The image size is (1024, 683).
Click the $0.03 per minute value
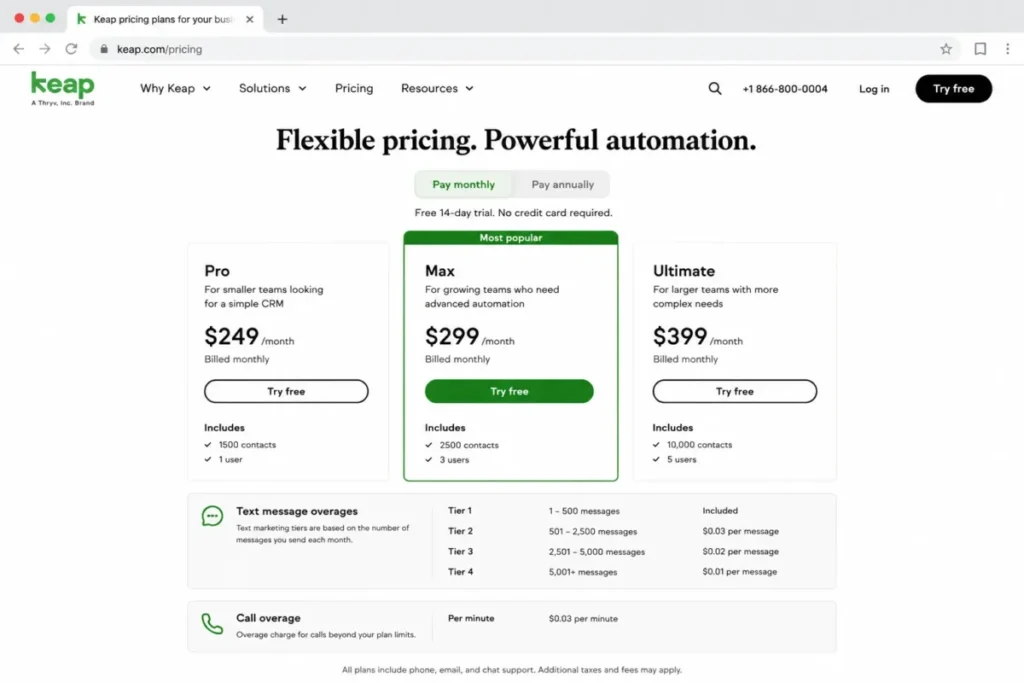583,618
